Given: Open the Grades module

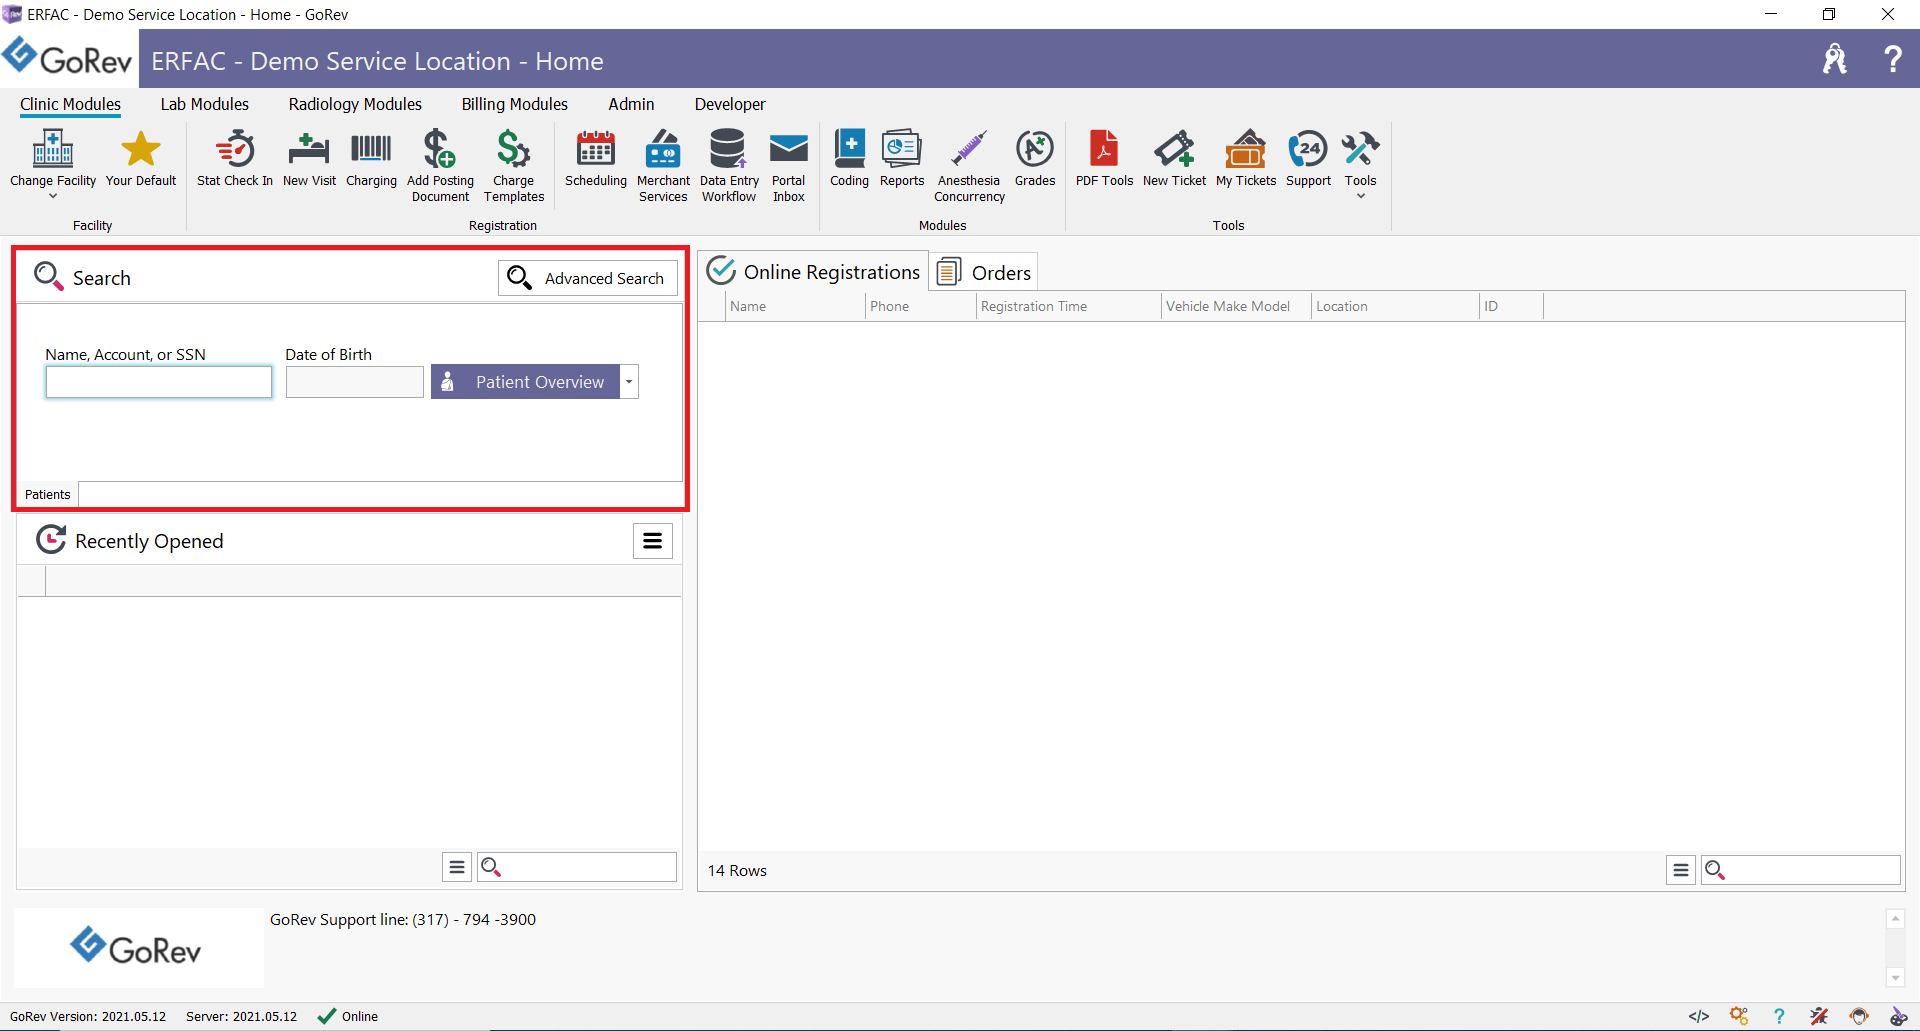Looking at the screenshot, I should pos(1035,159).
